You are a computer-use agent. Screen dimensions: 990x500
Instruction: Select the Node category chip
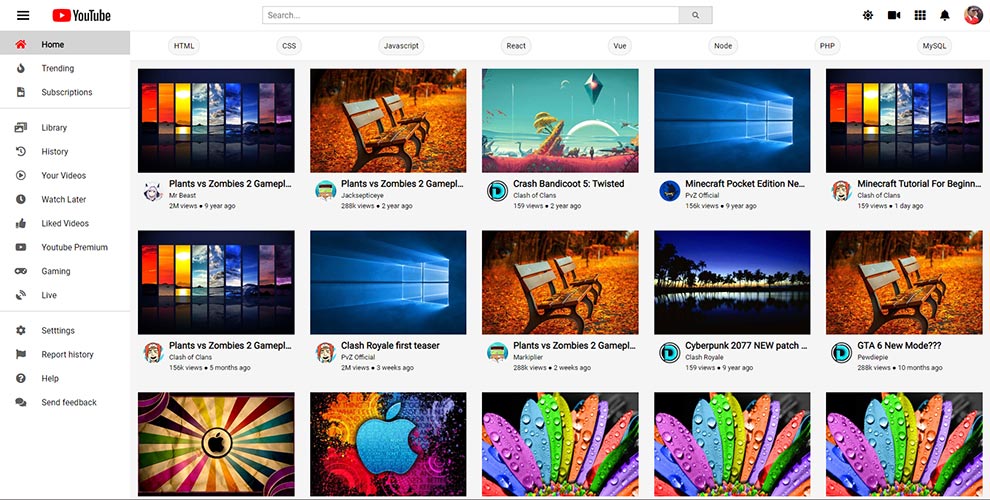pyautogui.click(x=723, y=46)
